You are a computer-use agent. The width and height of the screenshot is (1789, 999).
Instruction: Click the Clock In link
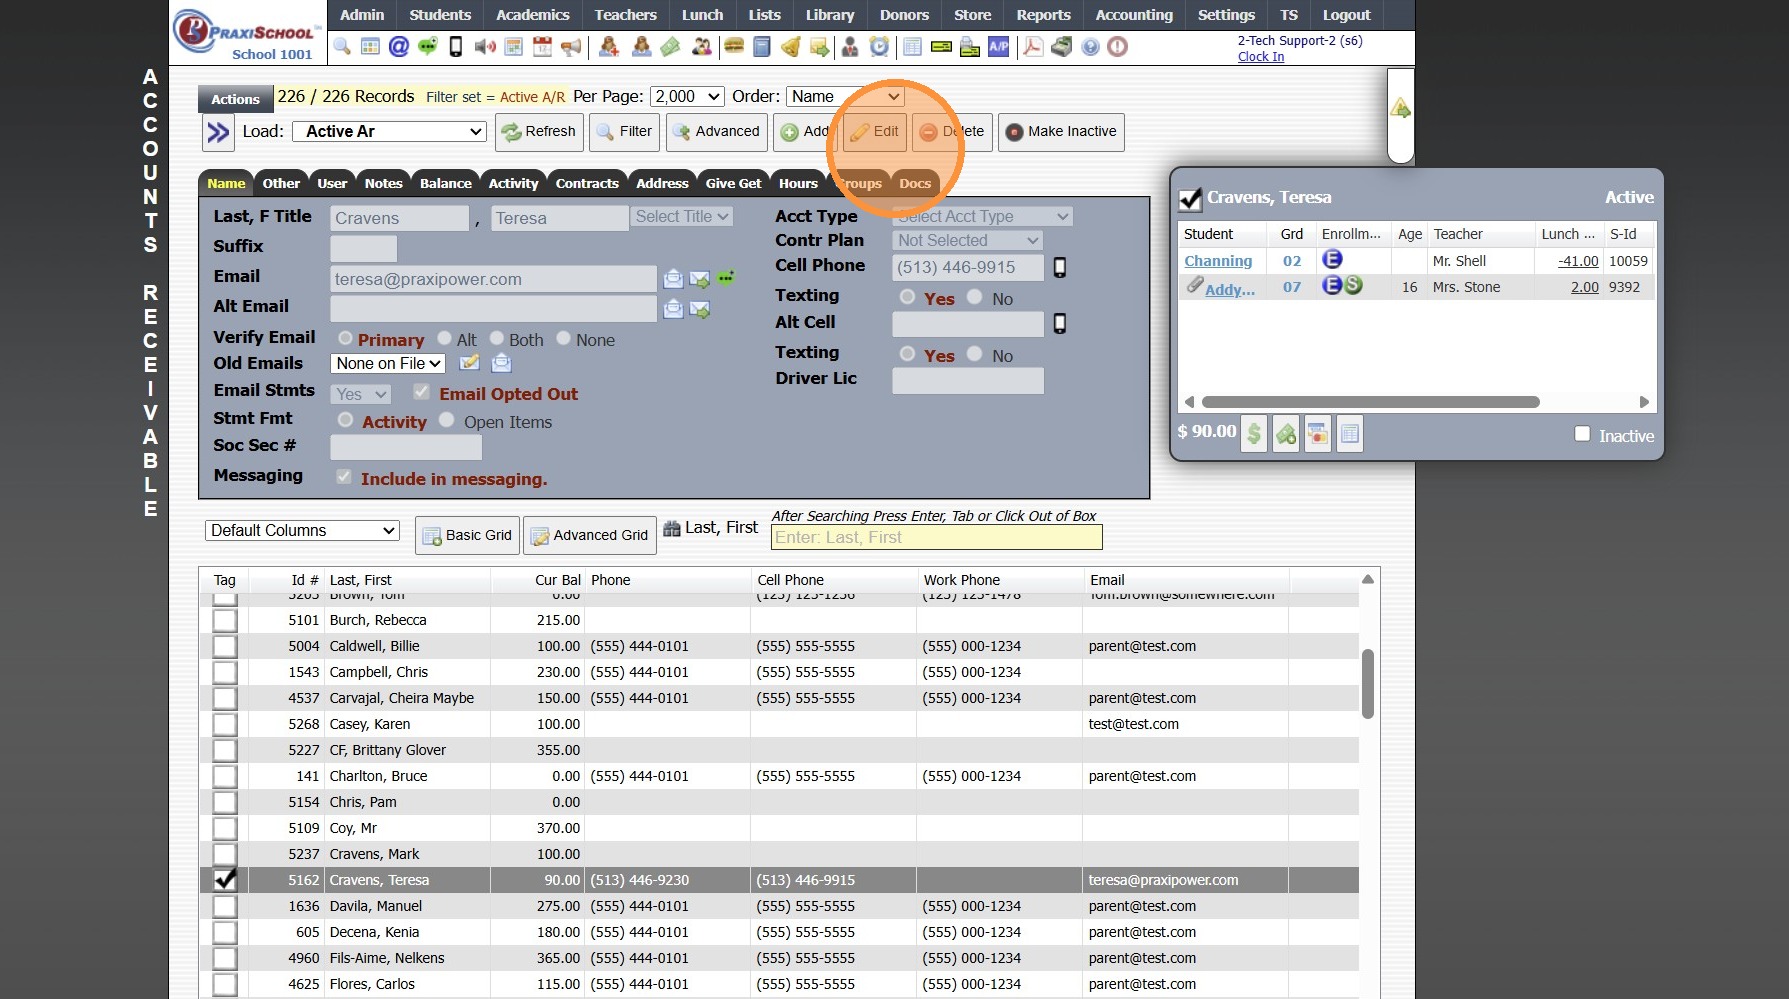pyautogui.click(x=1260, y=57)
